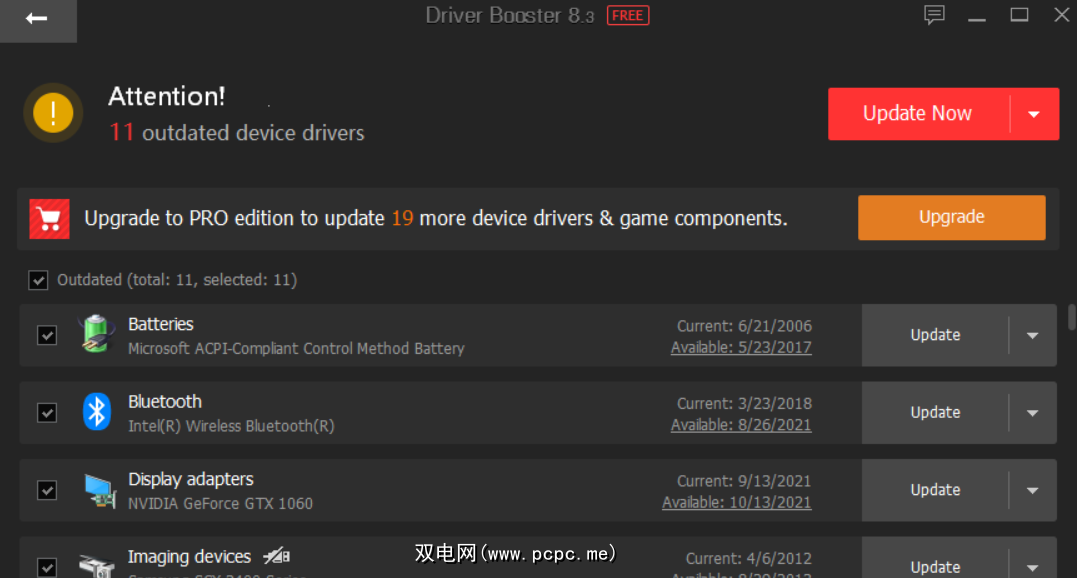This screenshot has height=578, width=1077.
Task: Expand the Bluetooth Update dropdown arrow
Action: tap(1032, 413)
